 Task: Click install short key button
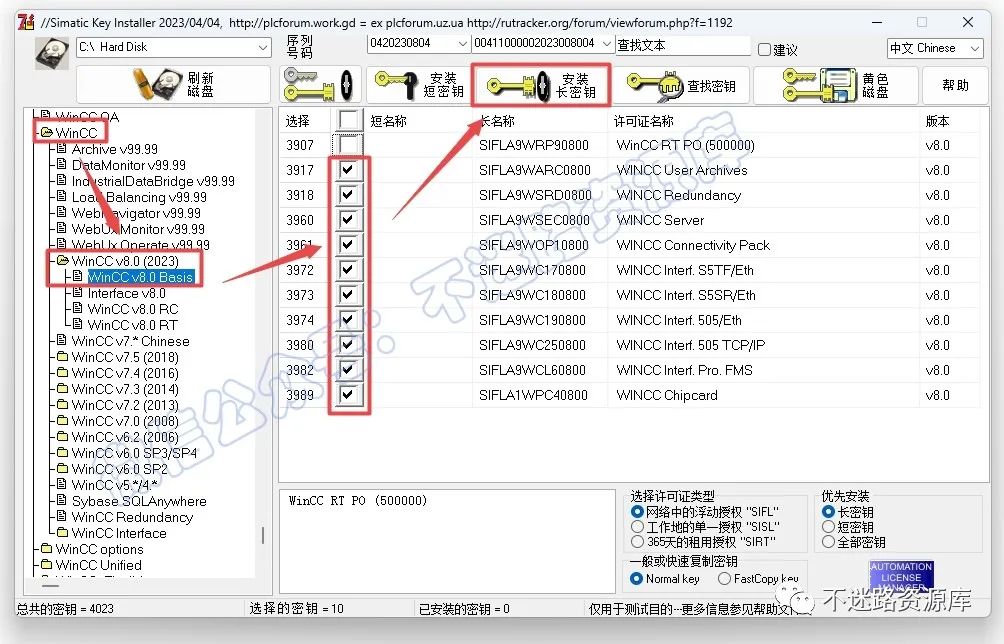pyautogui.click(x=419, y=85)
